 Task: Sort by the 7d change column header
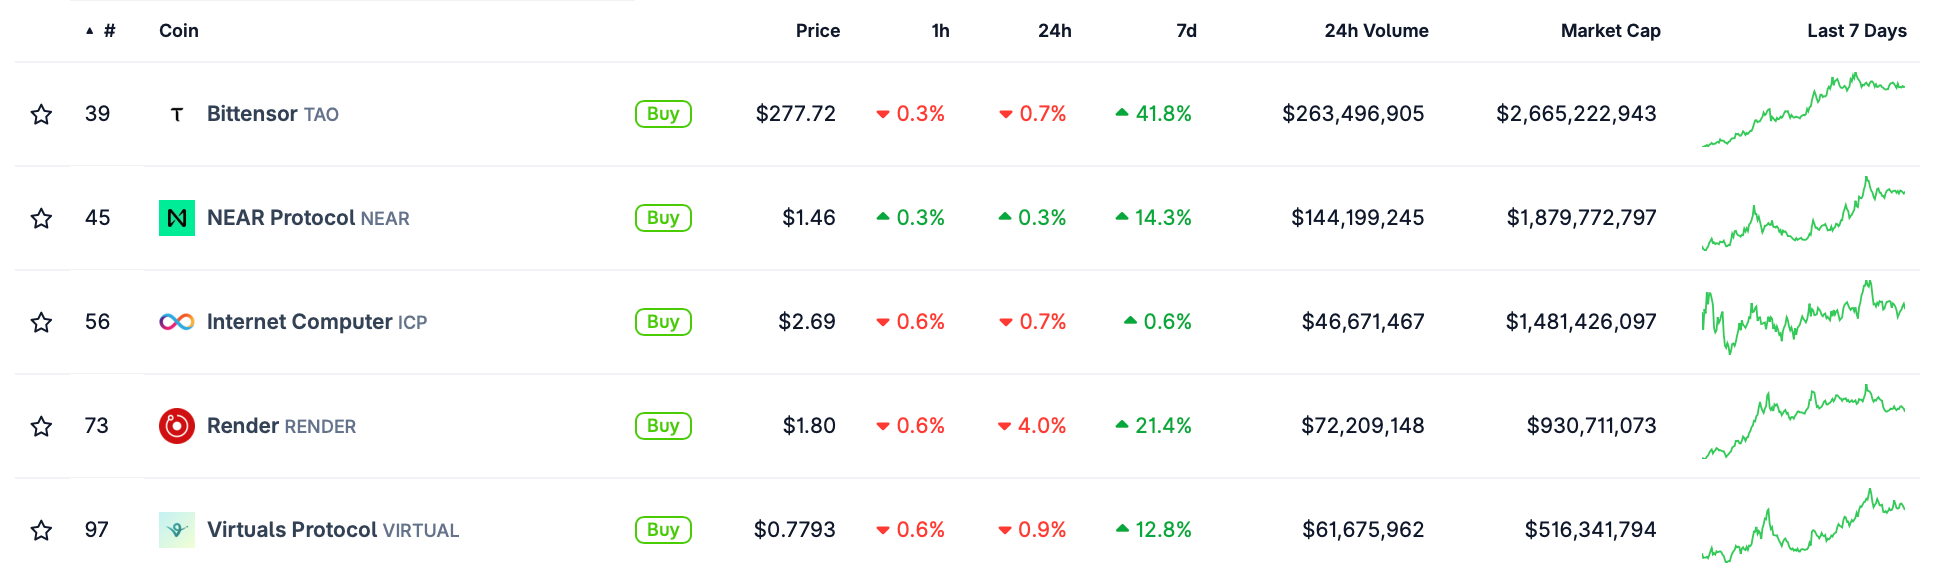(1186, 31)
